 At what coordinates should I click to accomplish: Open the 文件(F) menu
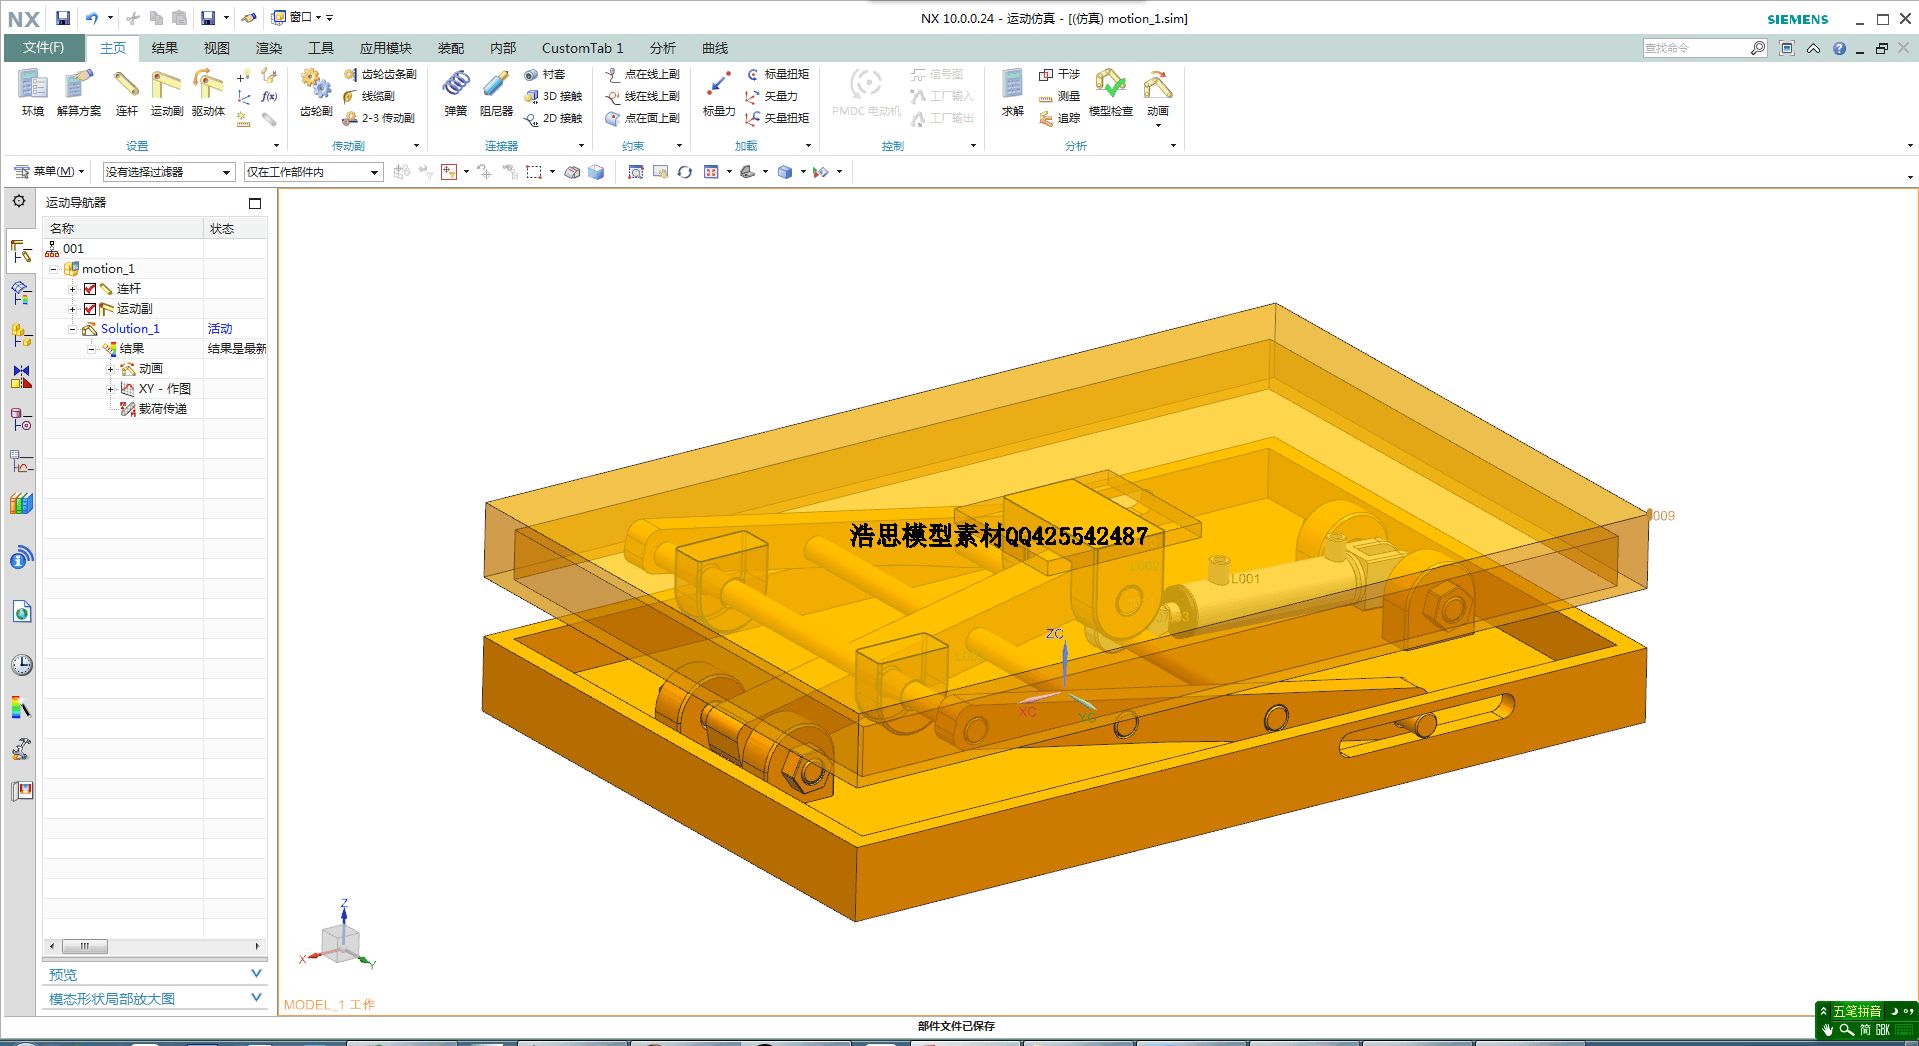click(x=43, y=48)
